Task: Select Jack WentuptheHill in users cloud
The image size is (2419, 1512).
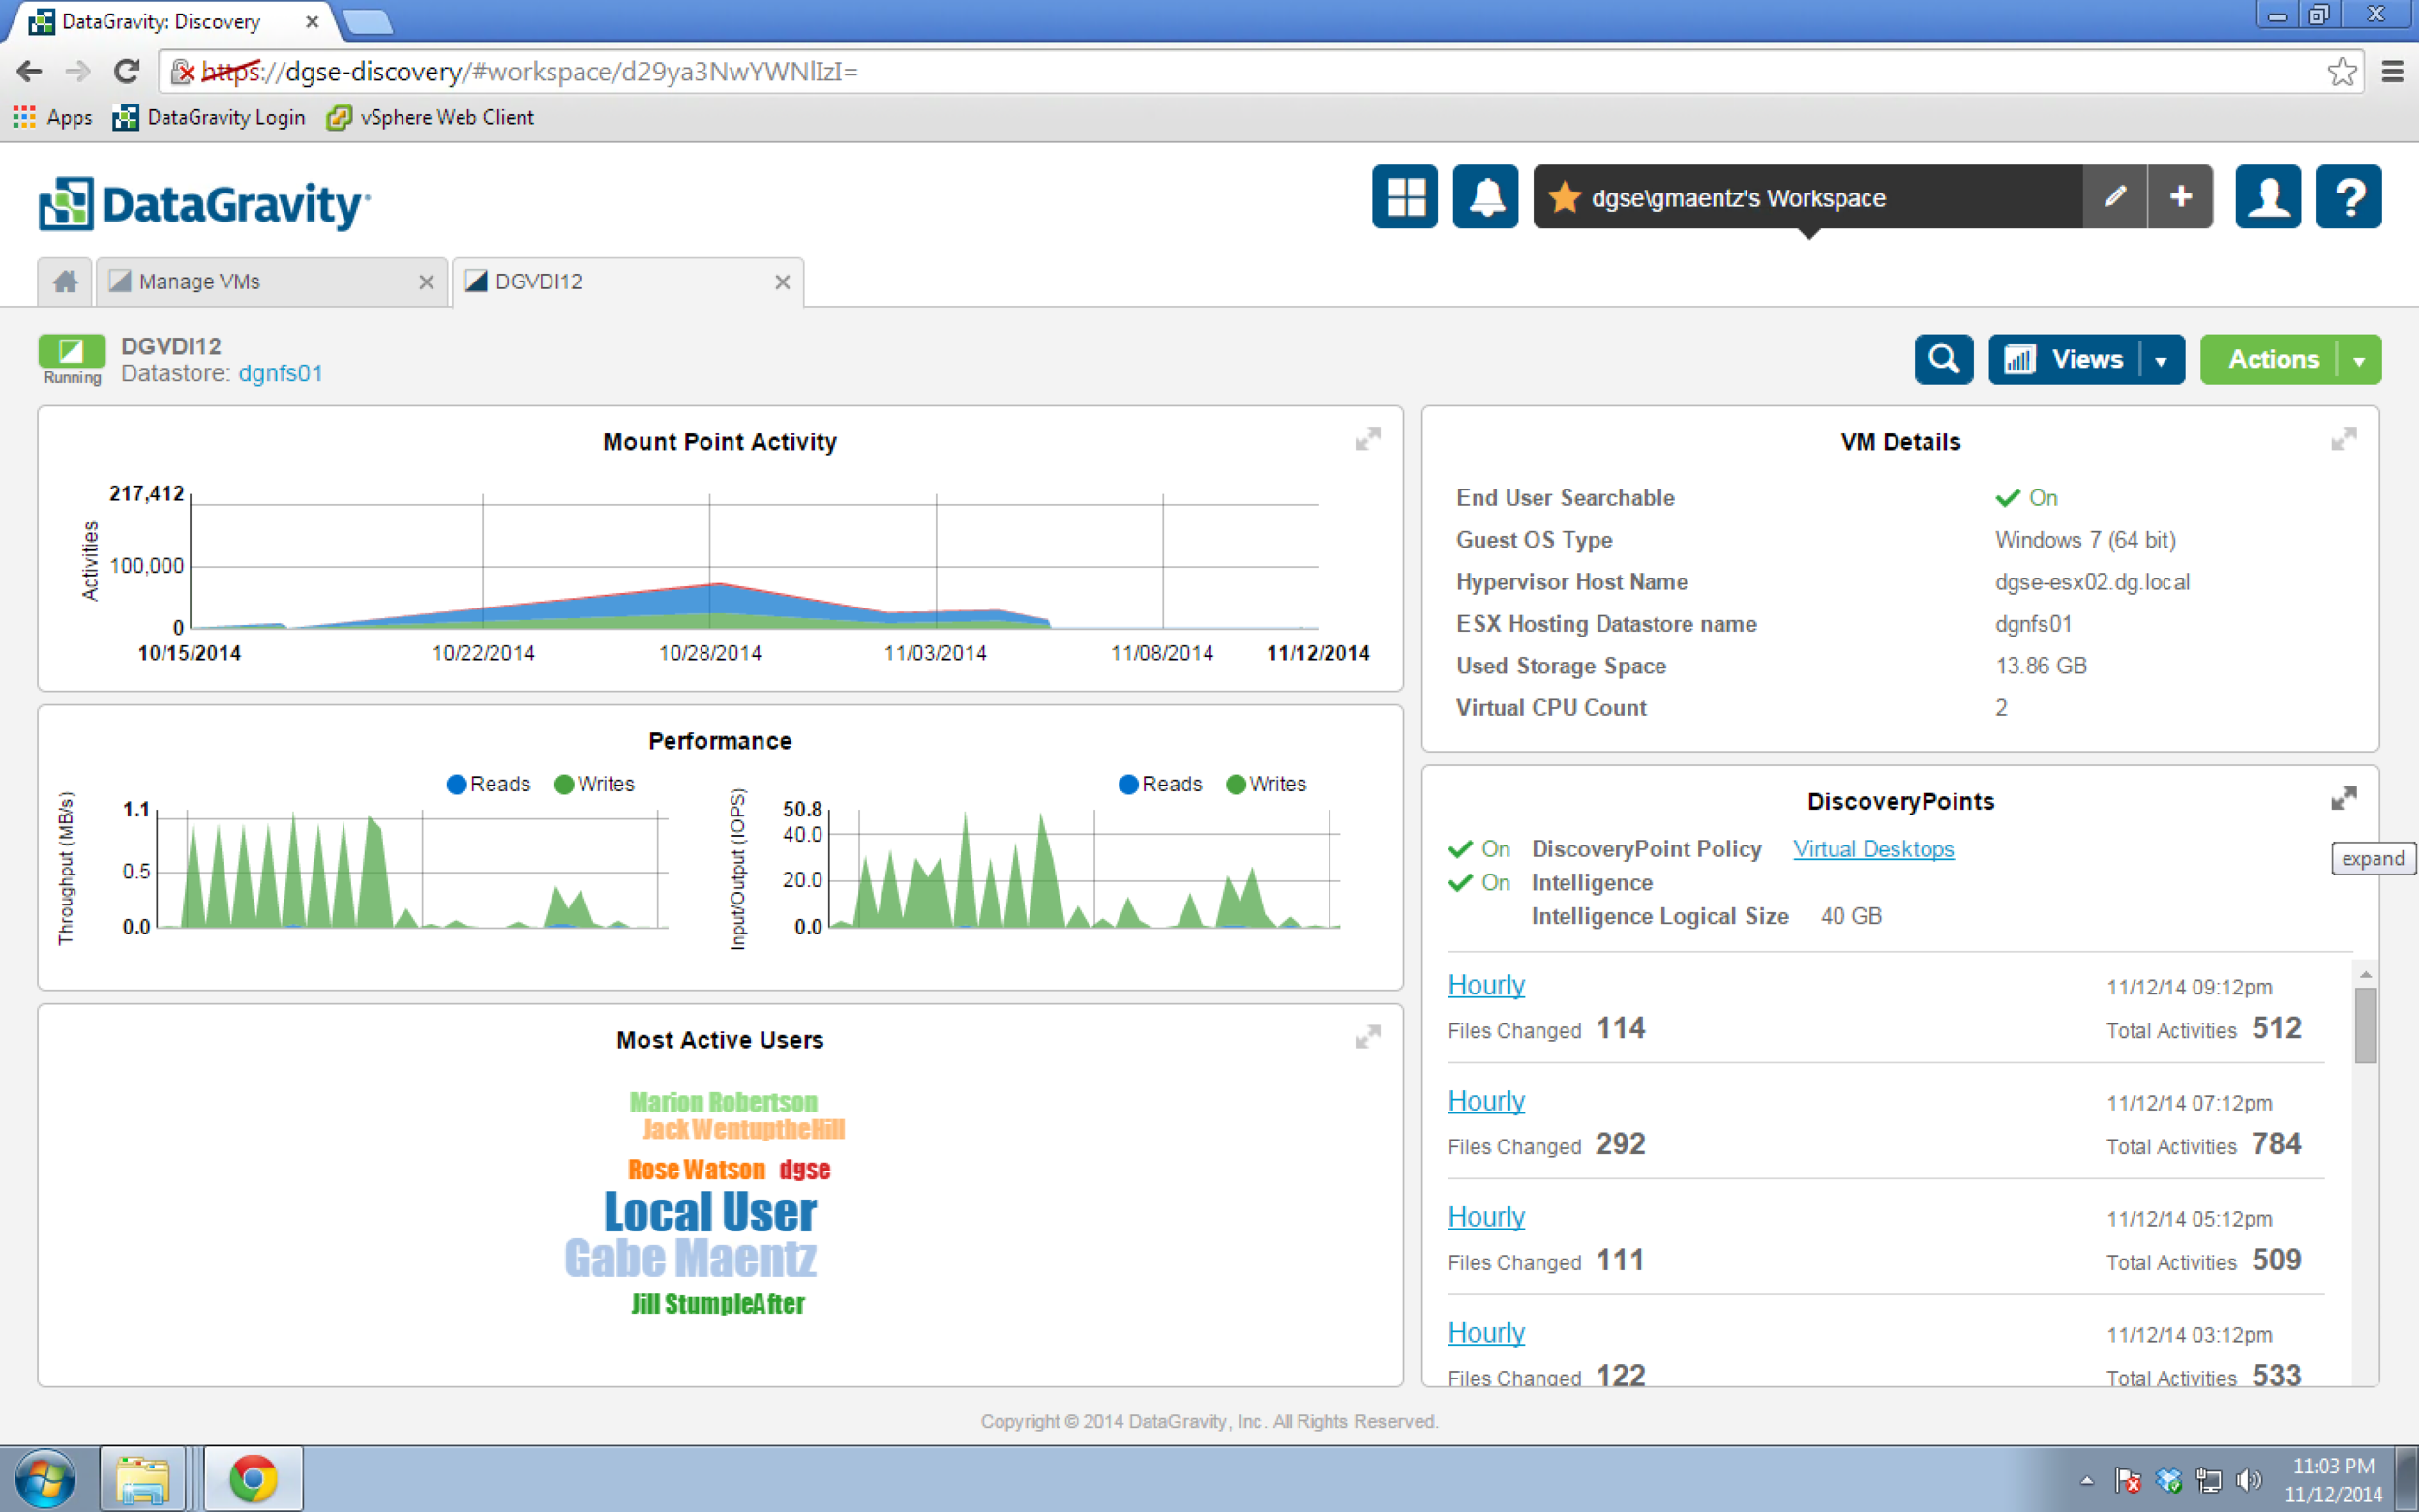Action: [x=743, y=1129]
